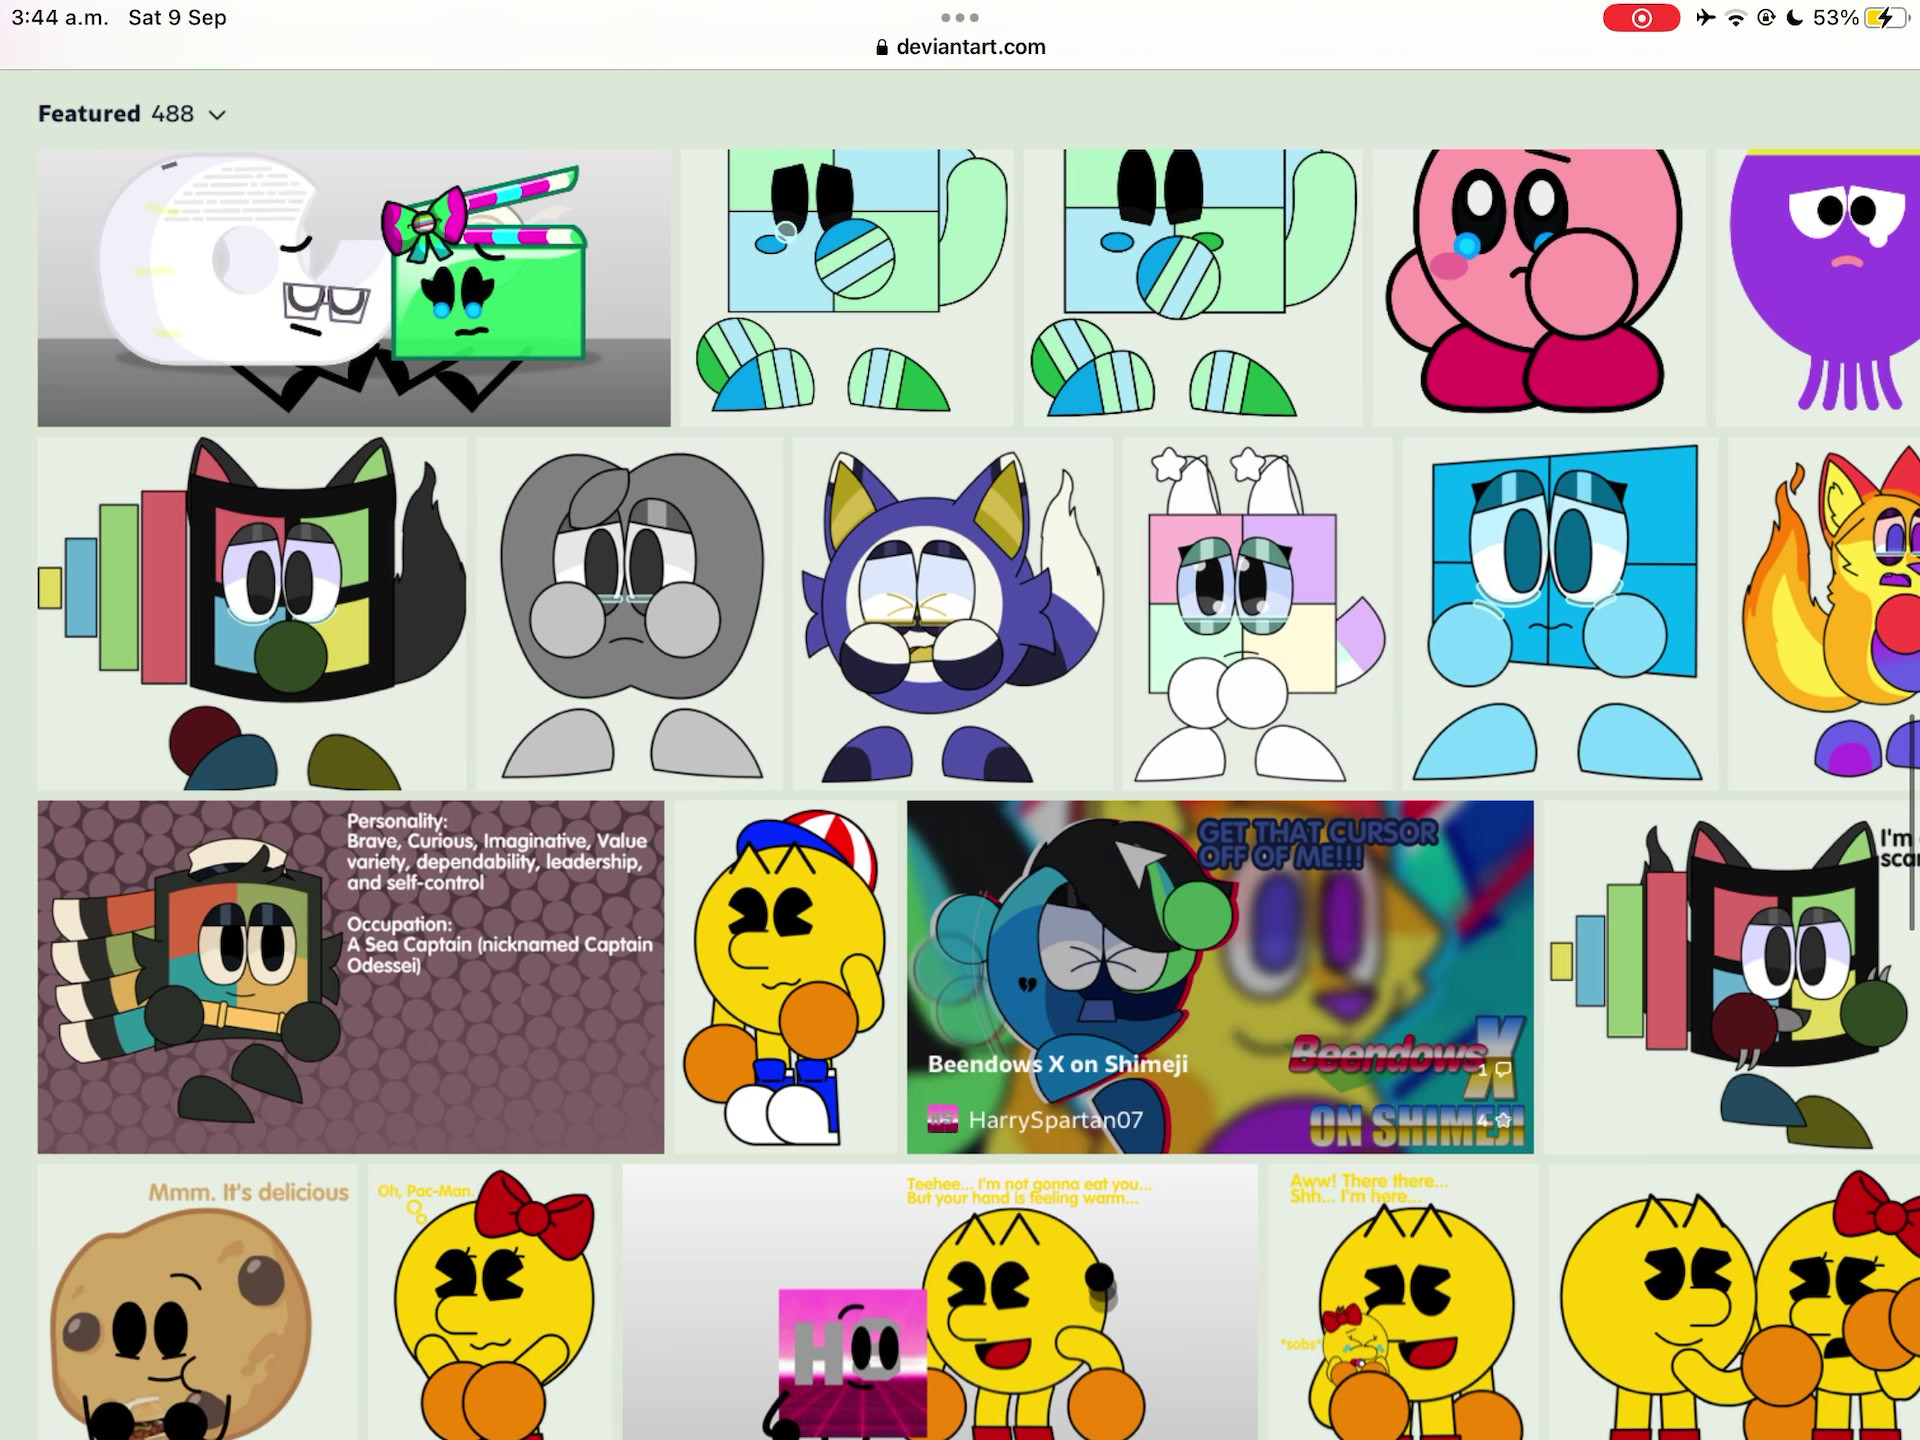Tap the orientation lock status icon
The width and height of the screenshot is (1920, 1440).
point(1766,18)
